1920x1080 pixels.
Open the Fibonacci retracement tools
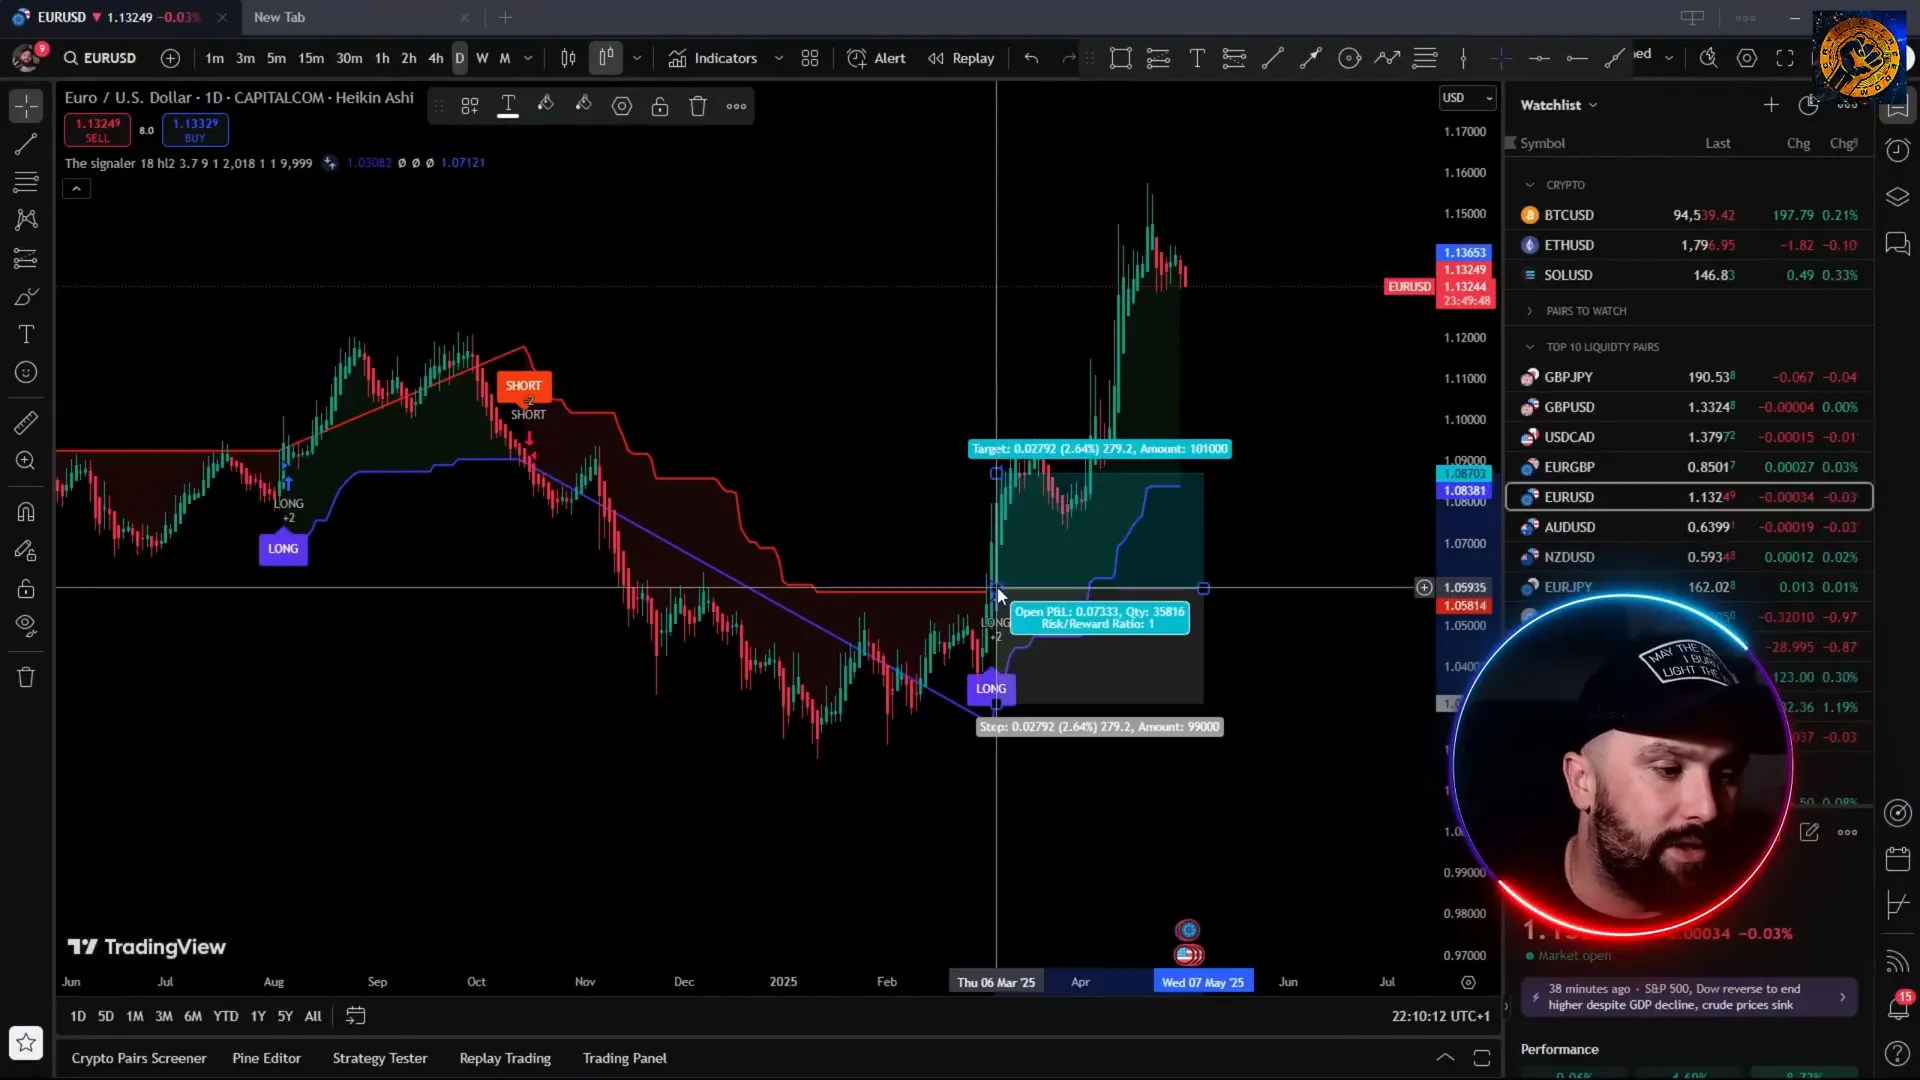(26, 182)
